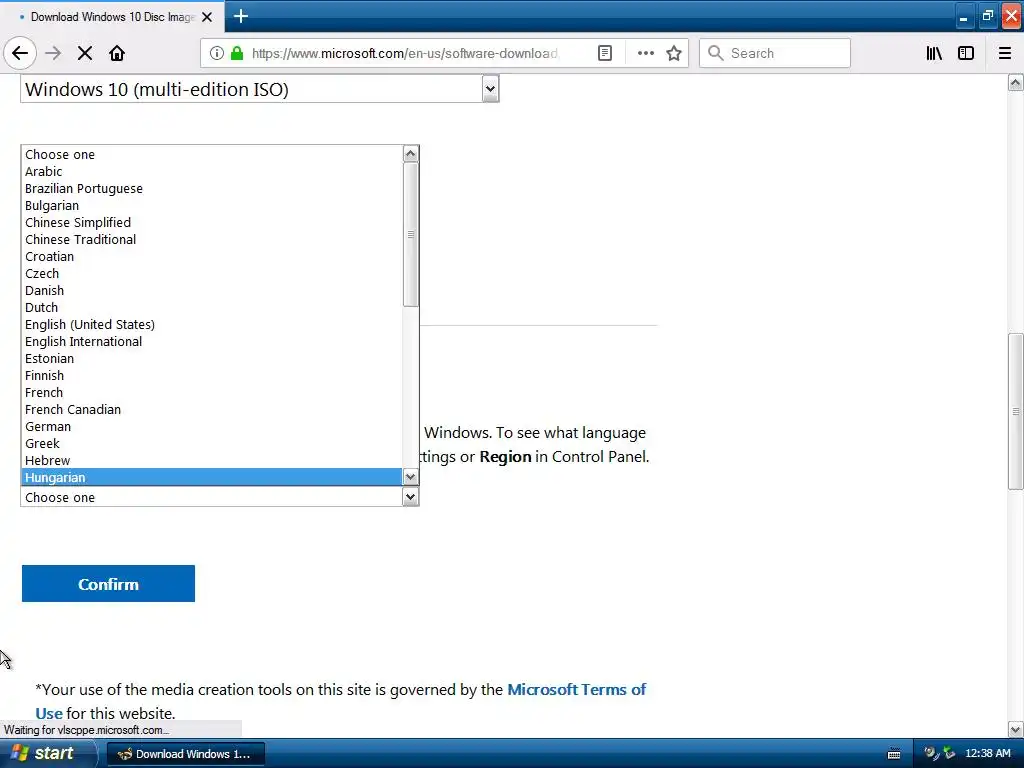Image resolution: width=1024 pixels, height=768 pixels.
Task: Select the French option
Action: pos(213,392)
